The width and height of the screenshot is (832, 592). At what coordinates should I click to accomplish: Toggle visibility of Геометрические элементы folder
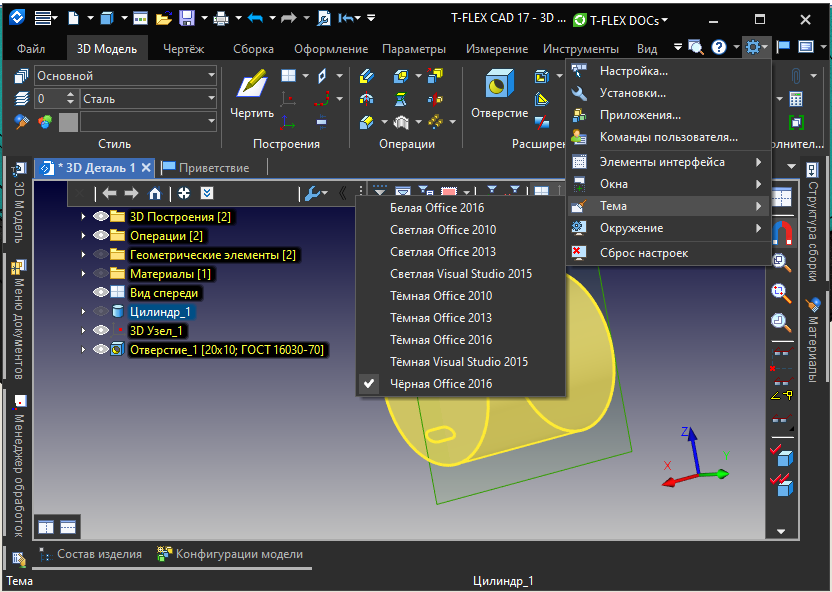pos(100,255)
